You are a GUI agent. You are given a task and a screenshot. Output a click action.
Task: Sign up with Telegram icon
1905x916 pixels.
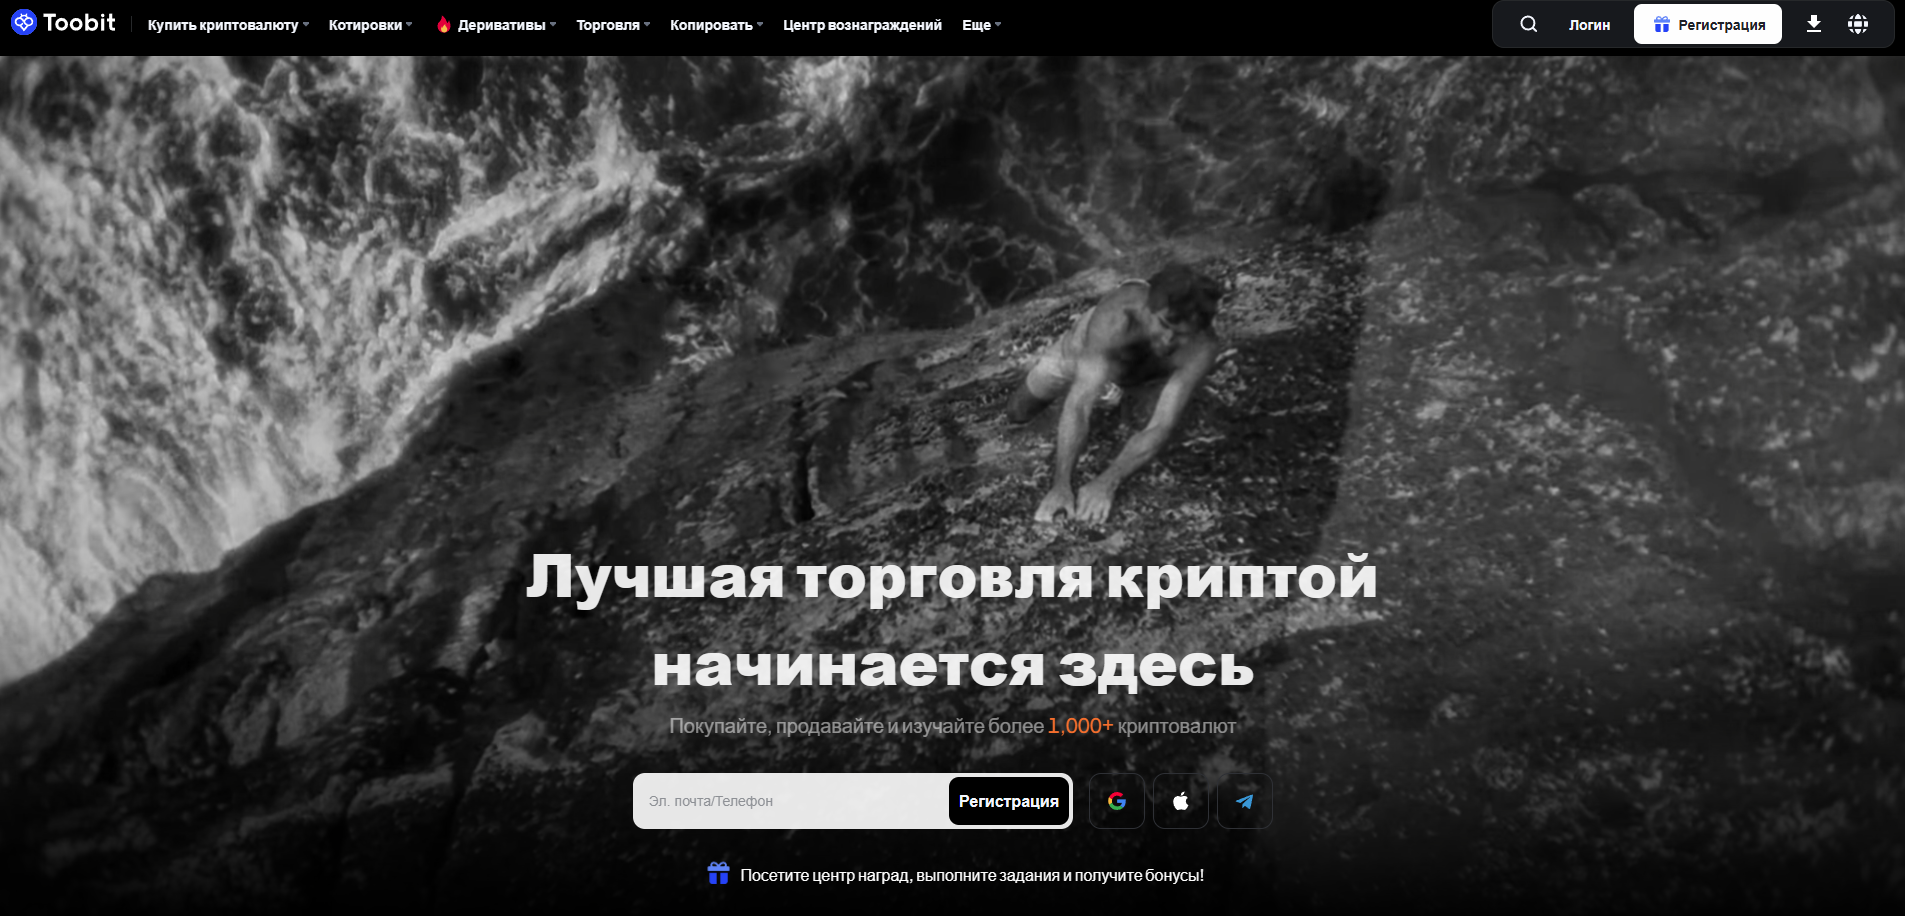coord(1244,801)
